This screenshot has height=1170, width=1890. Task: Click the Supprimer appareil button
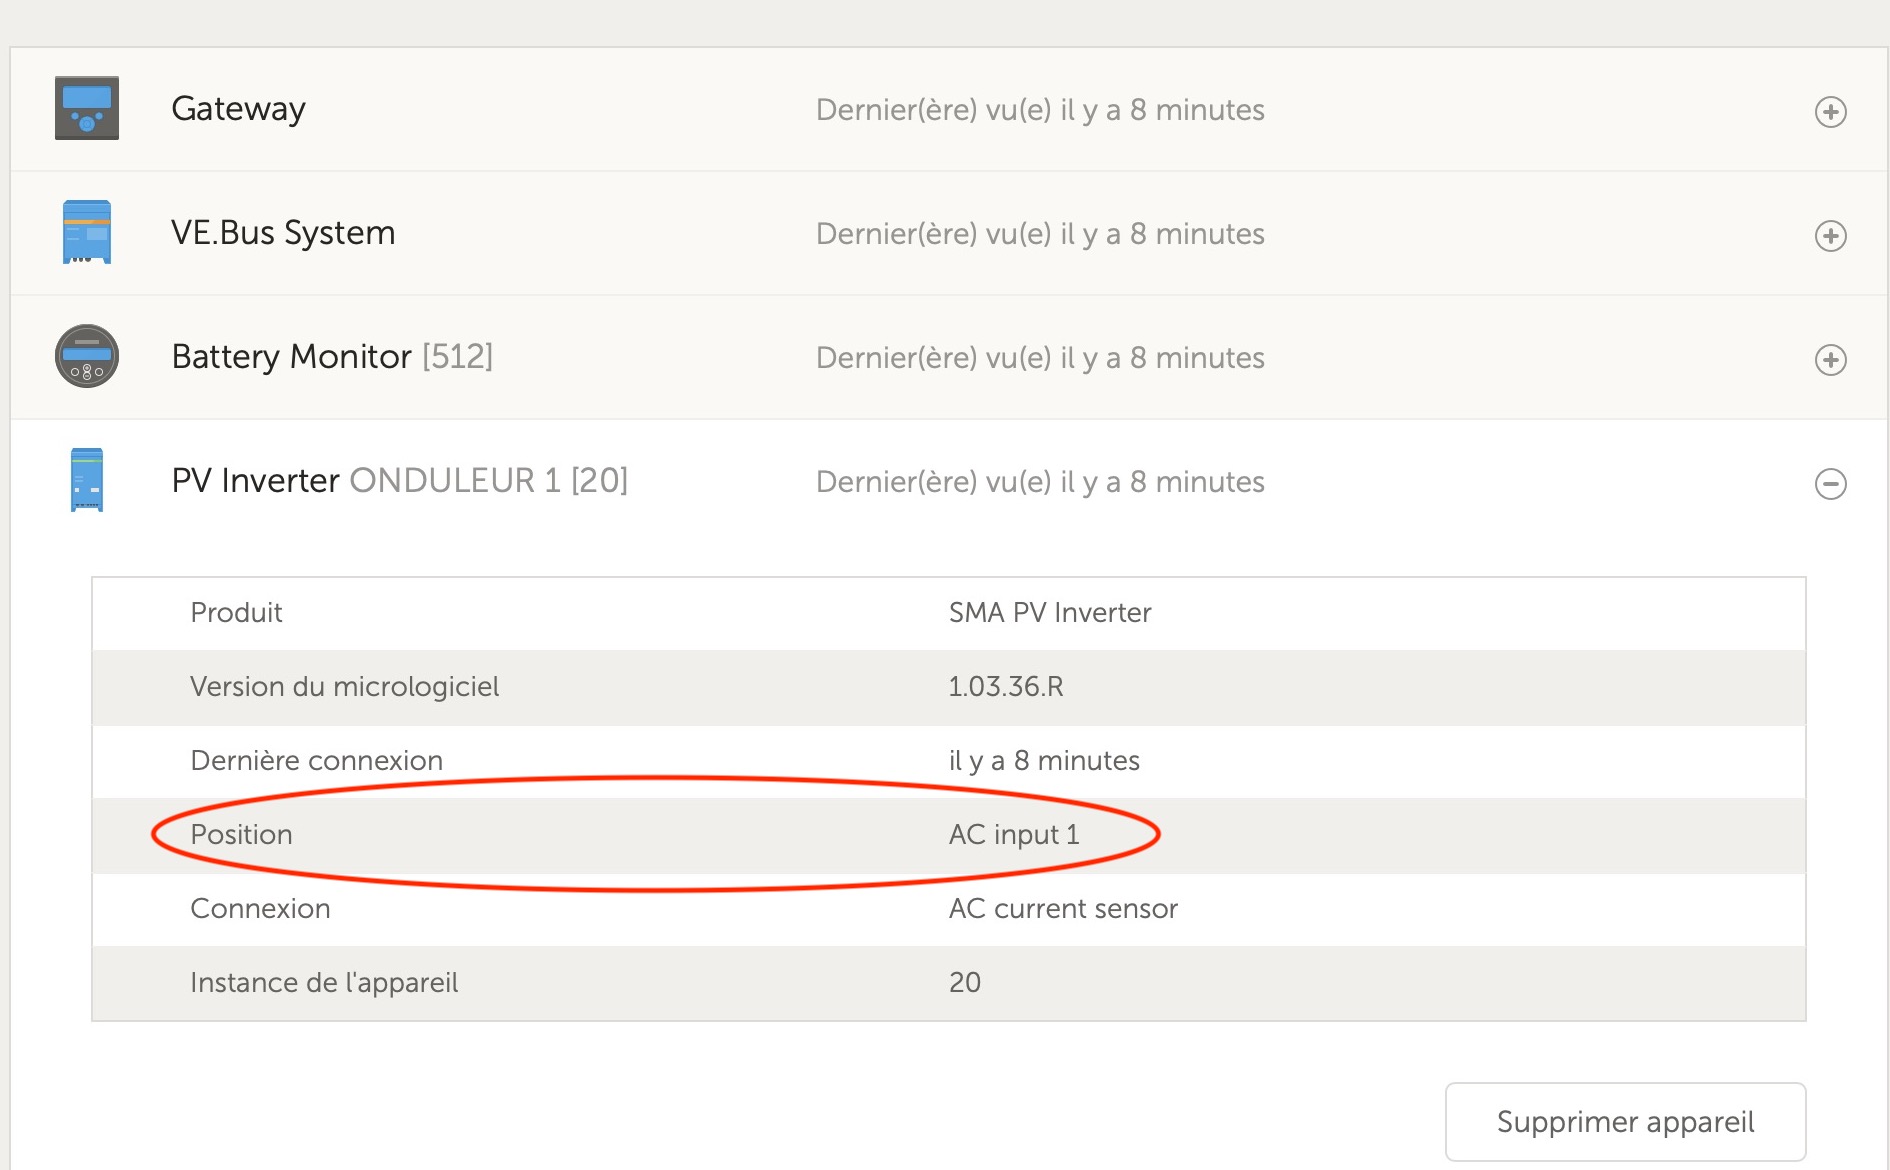click(1625, 1122)
